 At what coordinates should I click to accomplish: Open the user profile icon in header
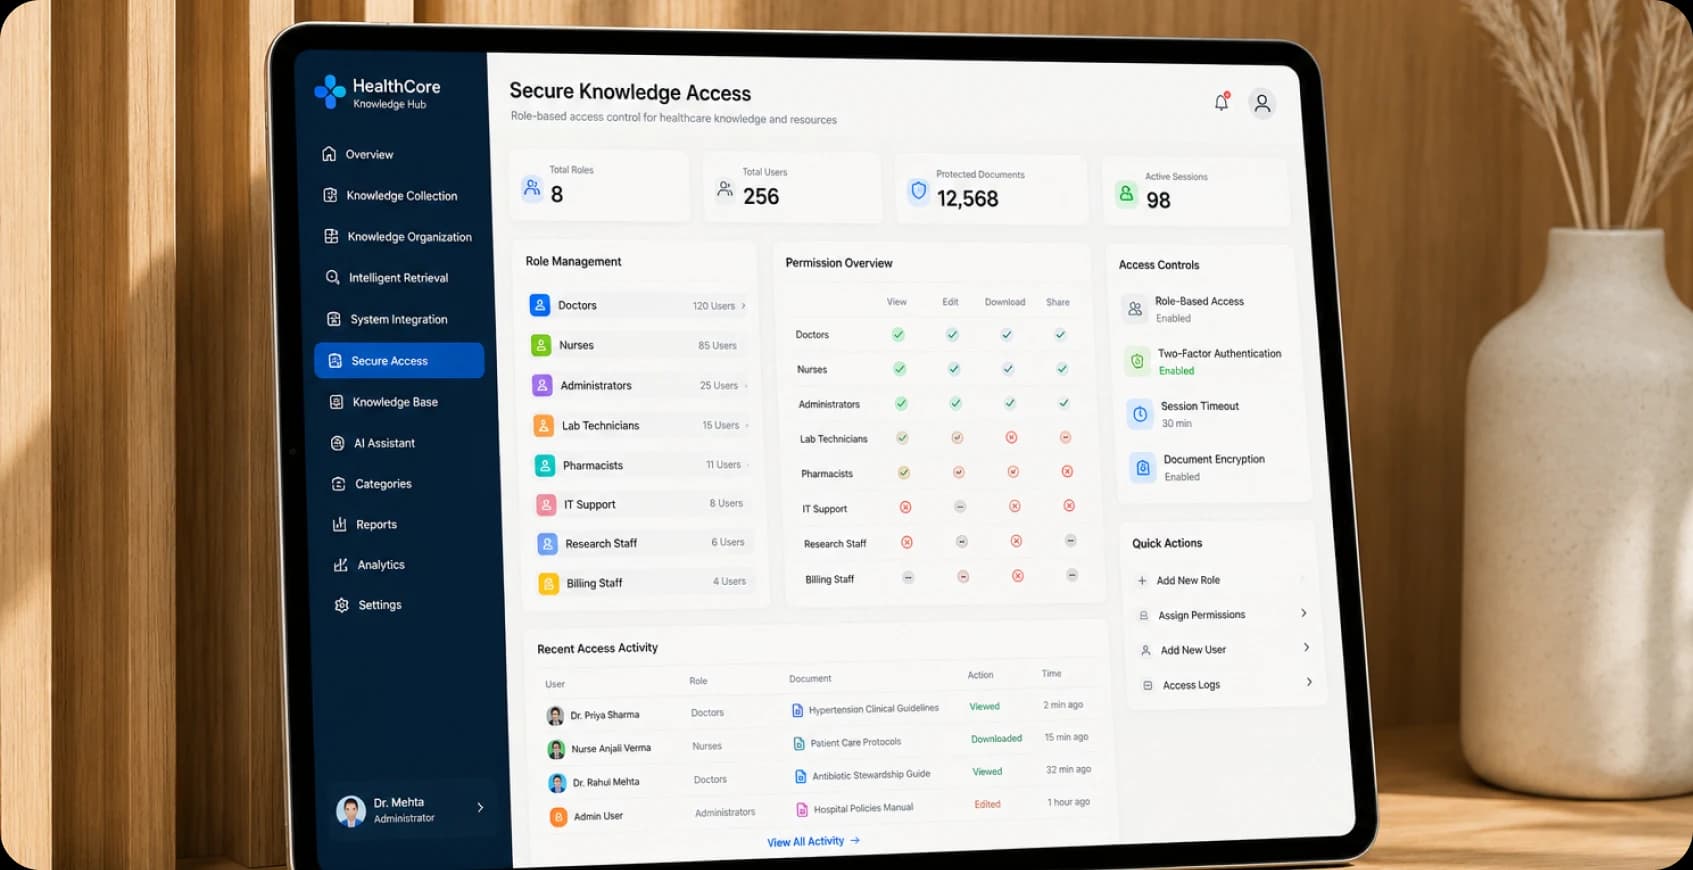pos(1262,103)
